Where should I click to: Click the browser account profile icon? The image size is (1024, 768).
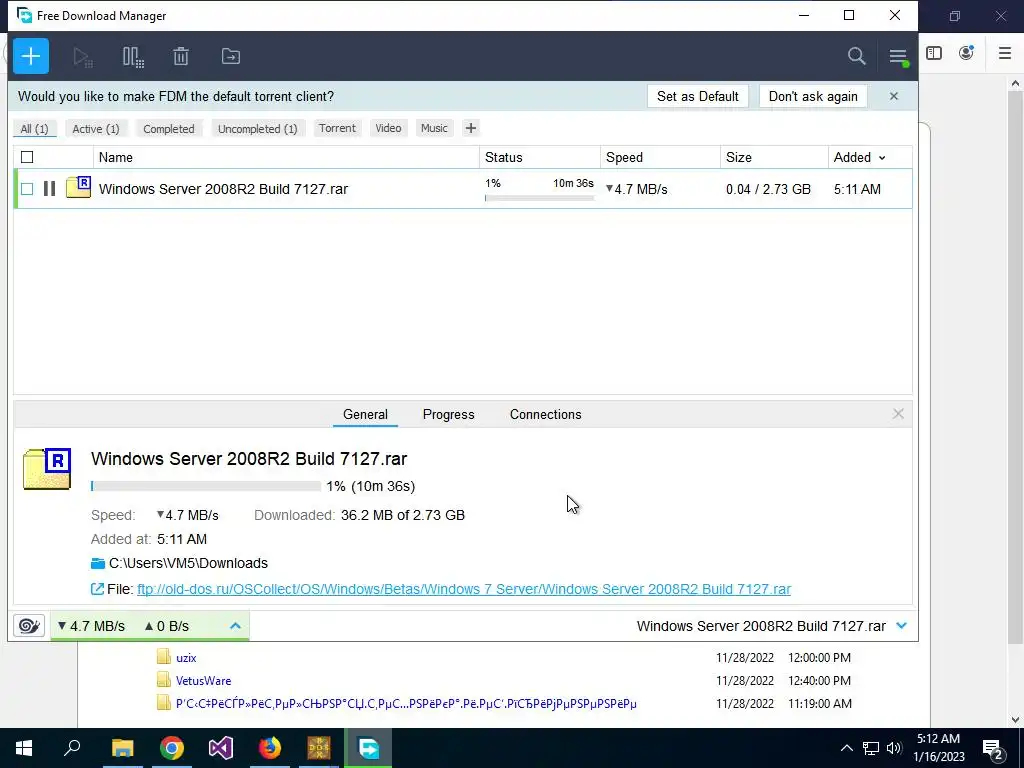967,53
